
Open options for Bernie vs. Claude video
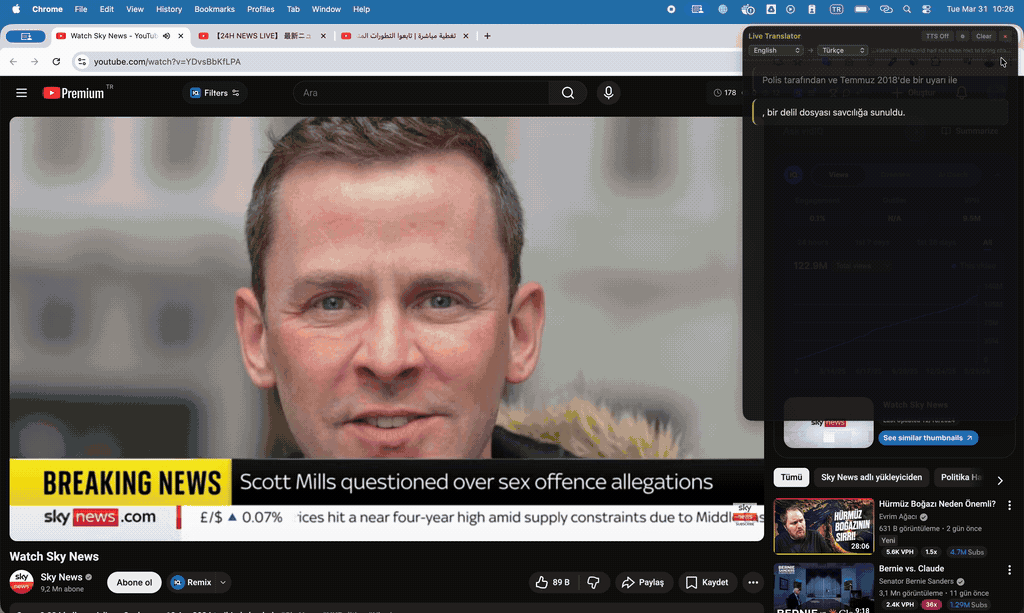pos(1009,570)
